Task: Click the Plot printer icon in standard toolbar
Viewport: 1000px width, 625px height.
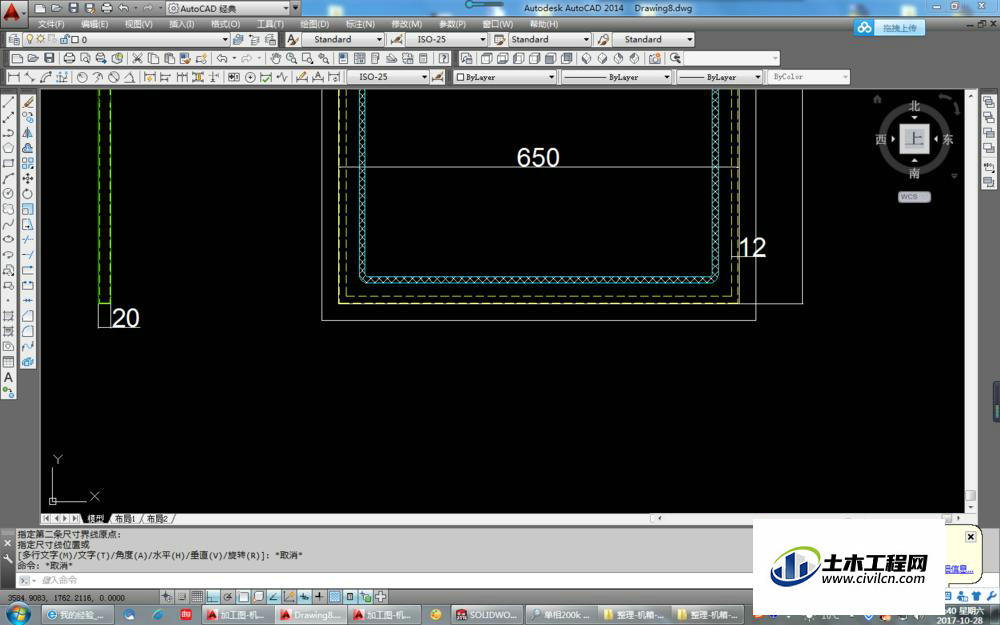Action: click(70, 58)
